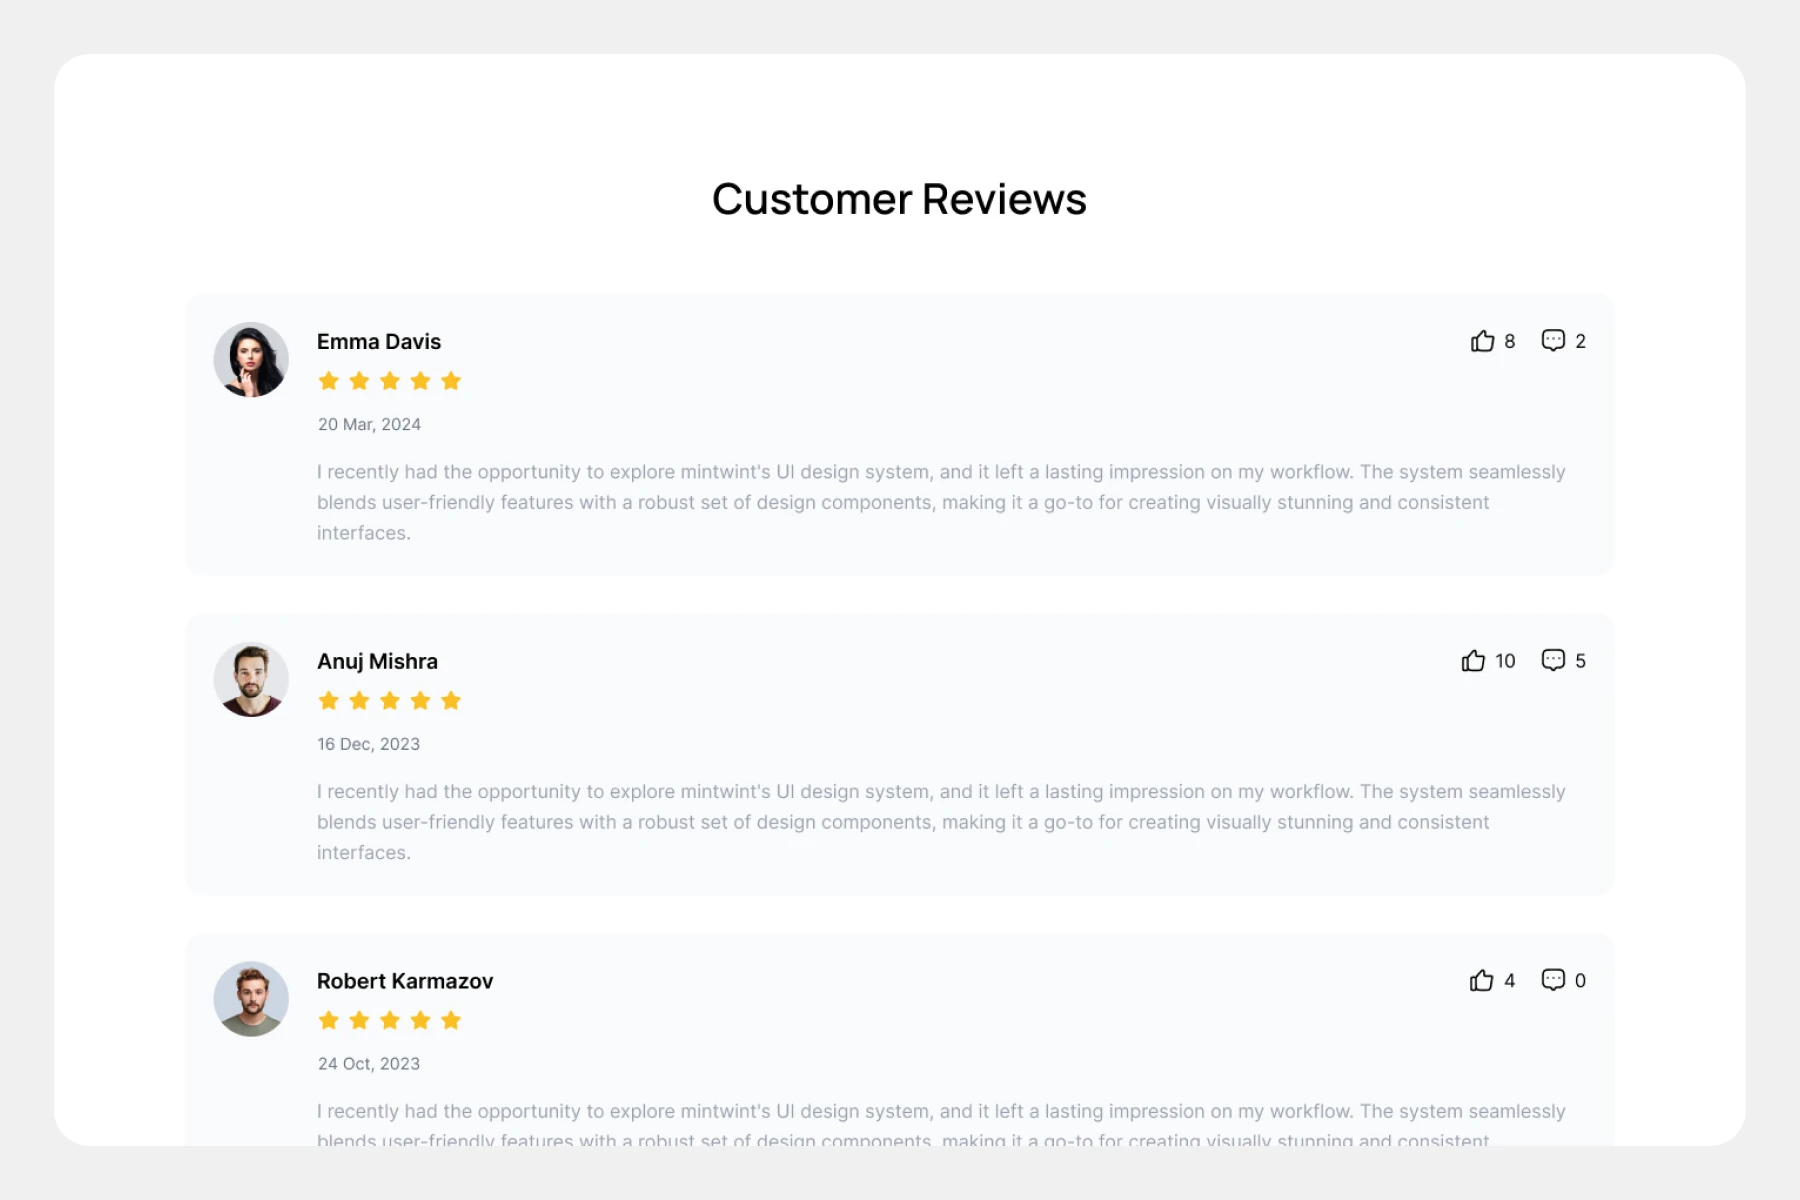Click the first star on Emma Davis's rating

(329, 381)
